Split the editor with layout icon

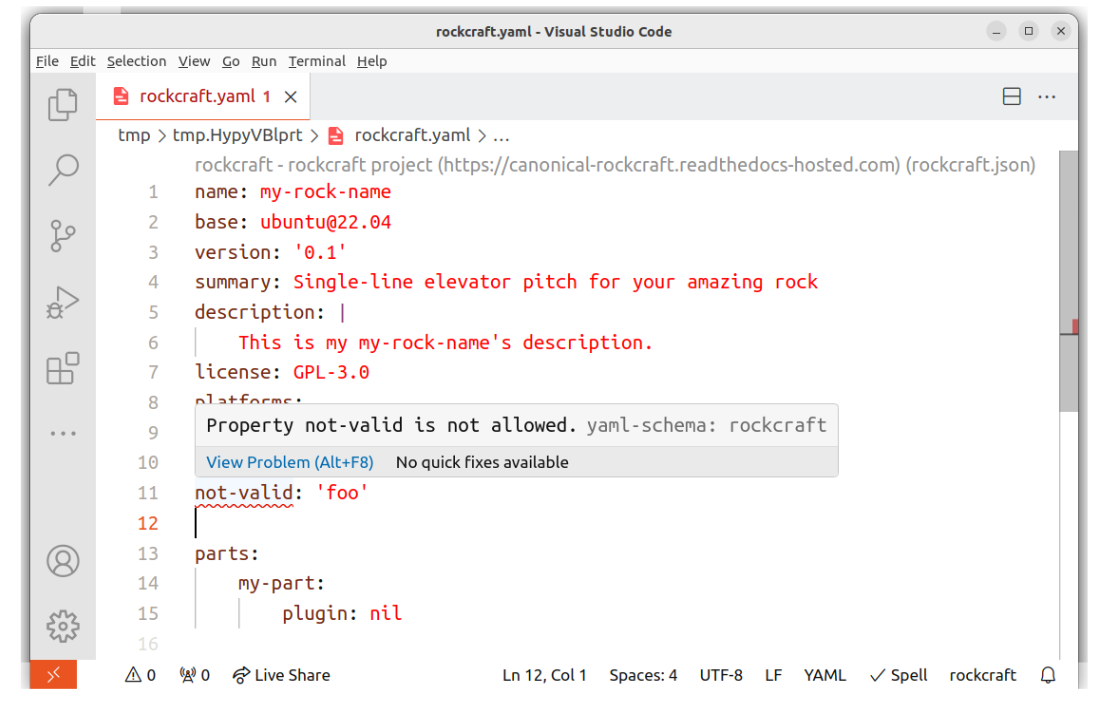pyautogui.click(x=1012, y=96)
